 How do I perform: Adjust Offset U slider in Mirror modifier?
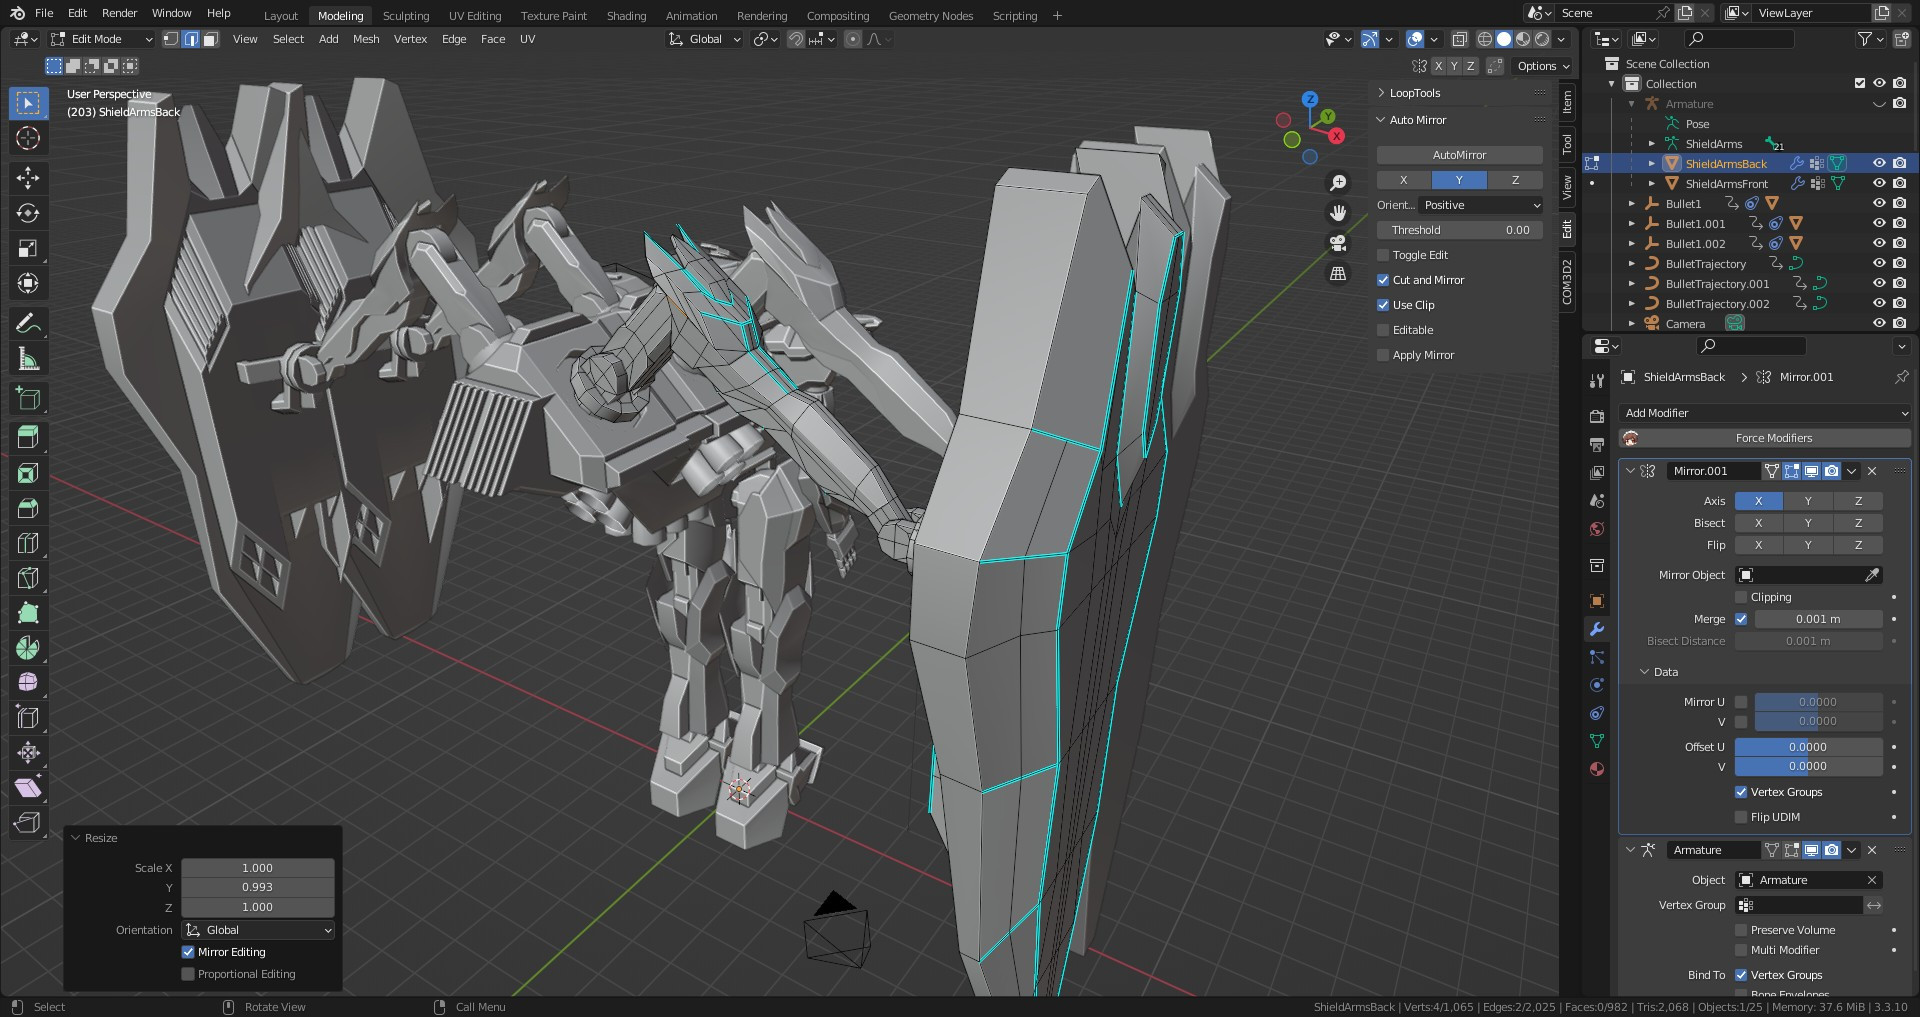[x=1808, y=747]
